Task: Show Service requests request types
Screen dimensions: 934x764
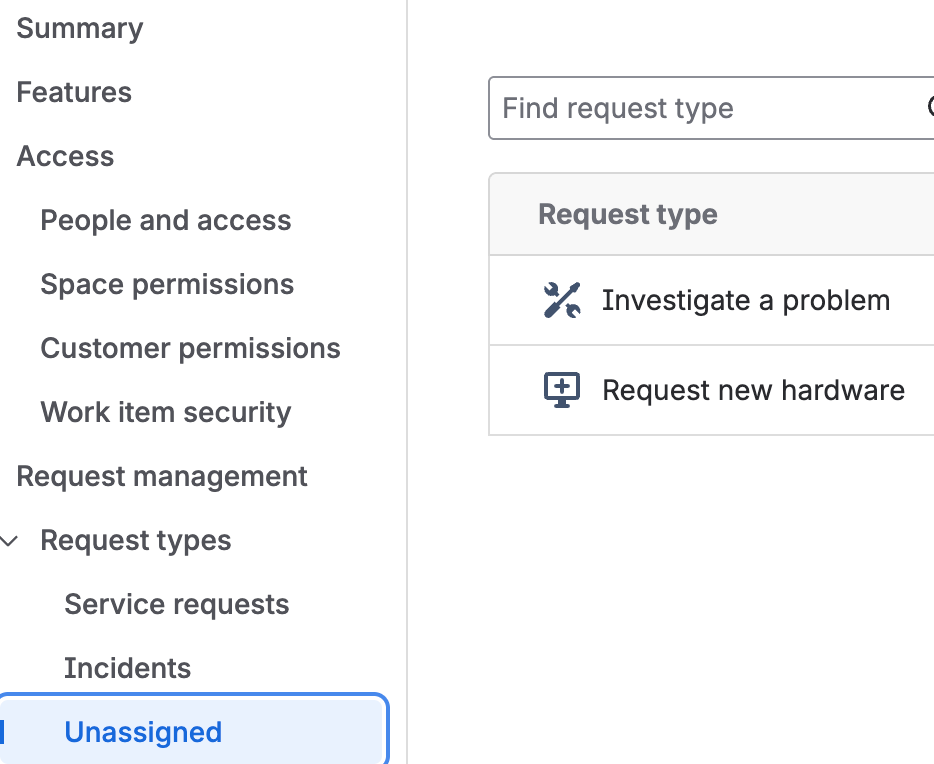Action: click(x=176, y=604)
